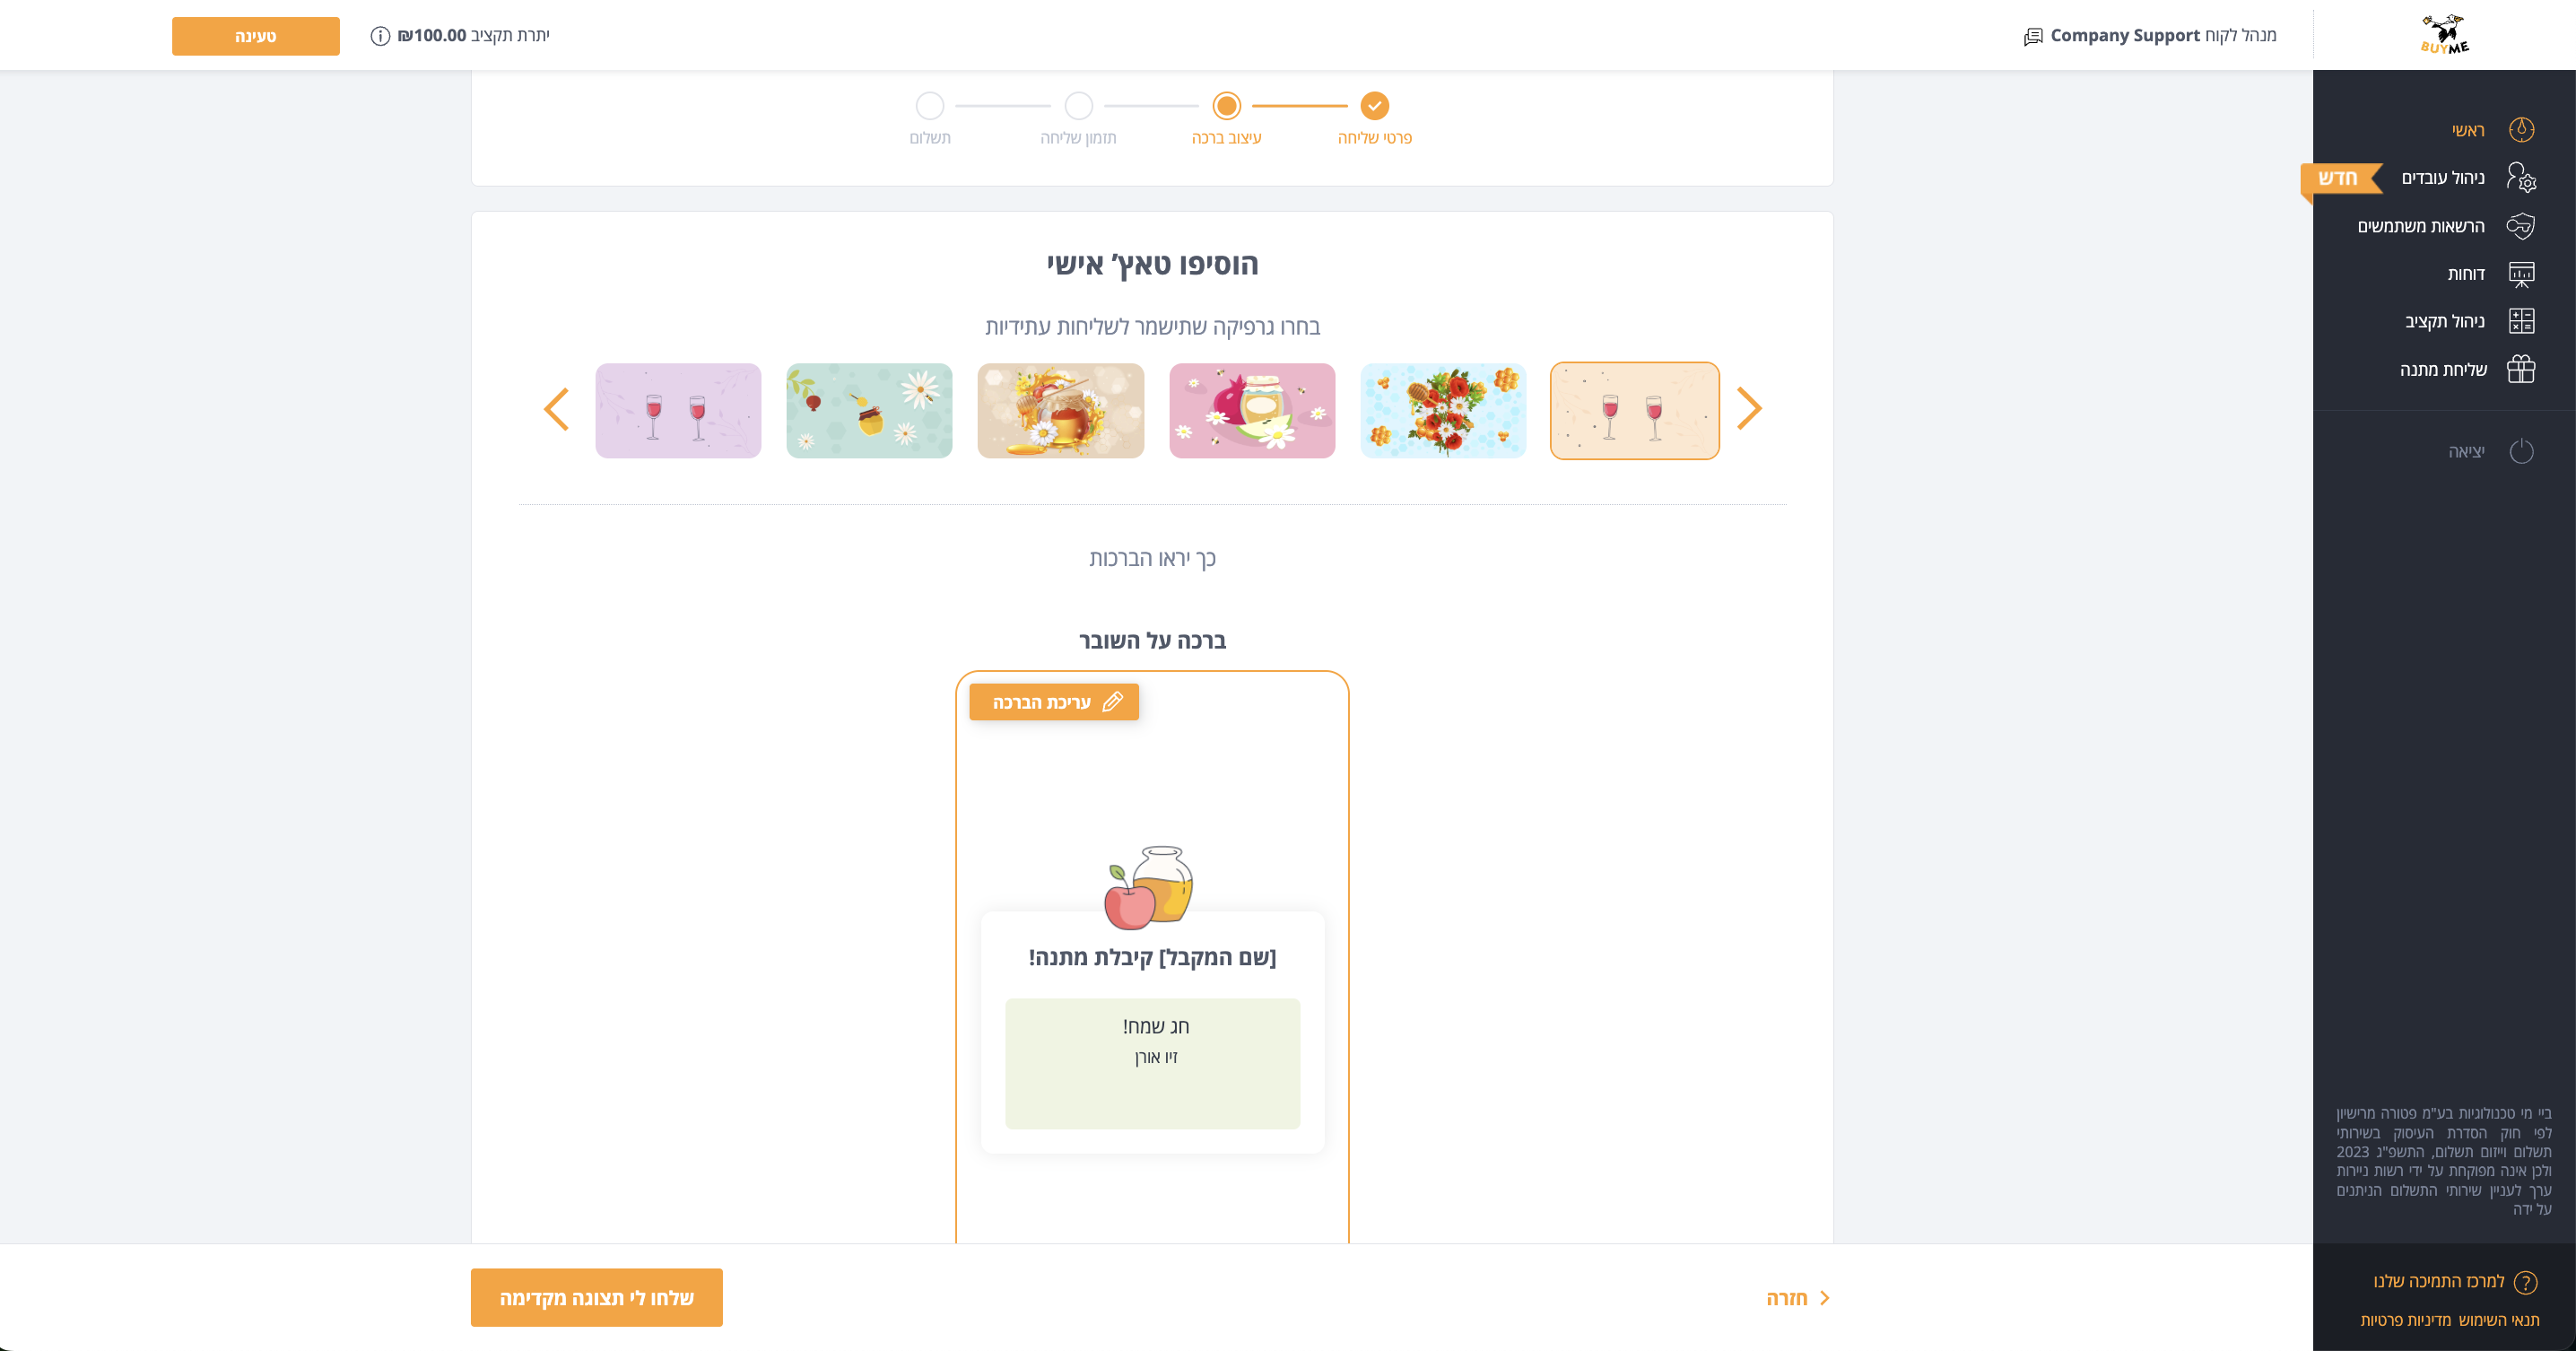Open ניהול עובדים employee management icon
Screen dimensions: 2576x1351
point(2521,178)
